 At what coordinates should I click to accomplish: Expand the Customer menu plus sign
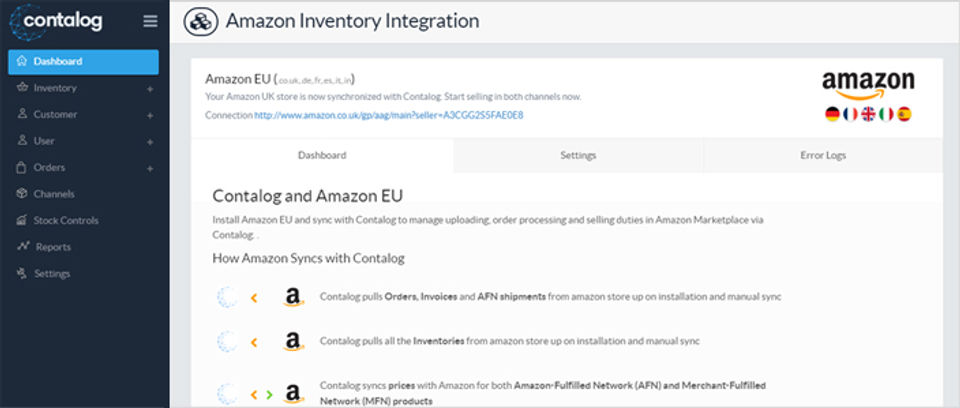tap(150, 115)
